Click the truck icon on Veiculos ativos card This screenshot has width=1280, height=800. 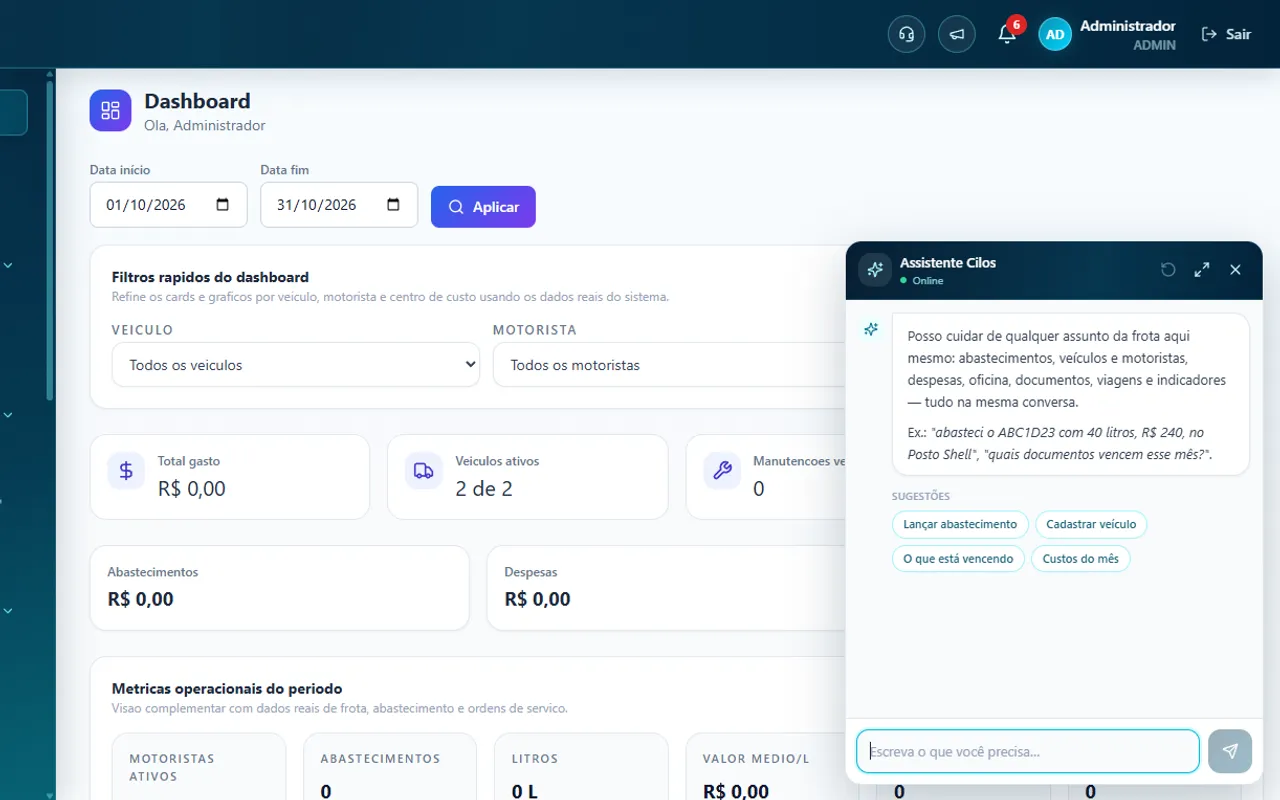[x=424, y=470]
